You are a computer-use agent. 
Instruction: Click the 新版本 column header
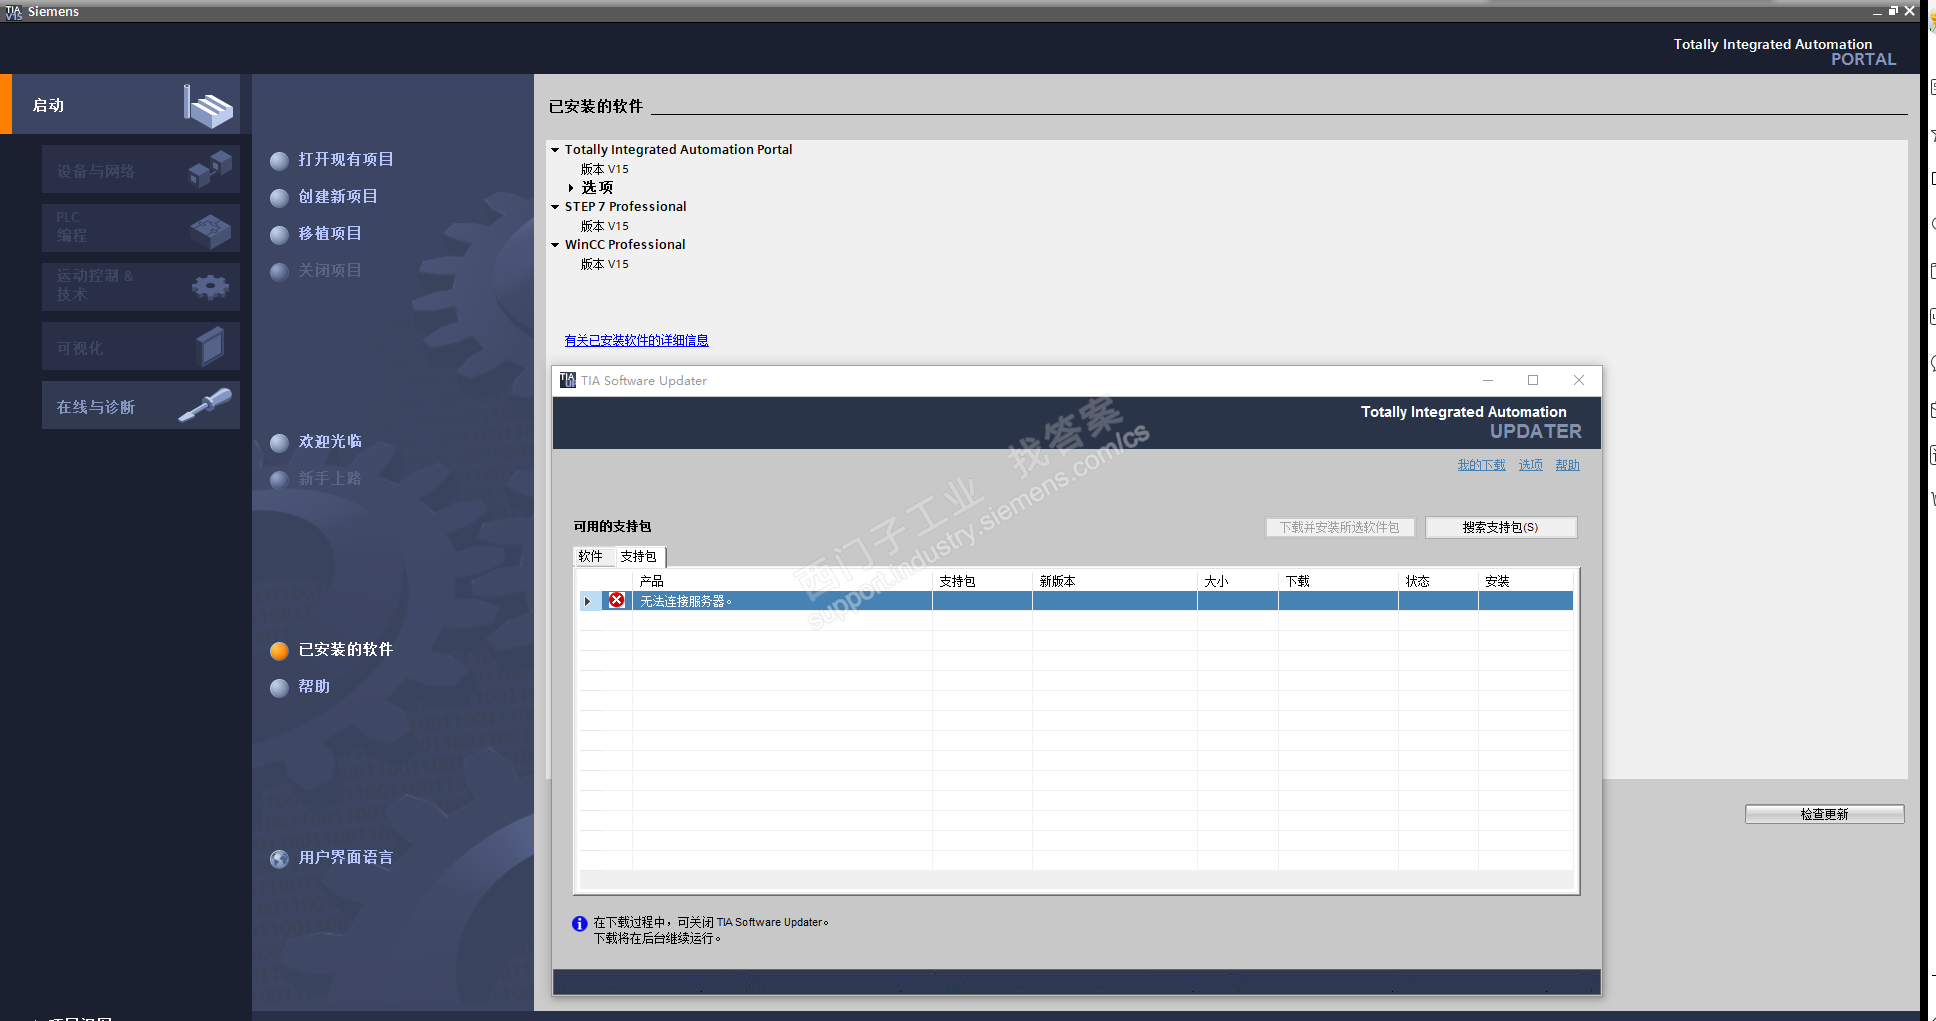point(1115,581)
